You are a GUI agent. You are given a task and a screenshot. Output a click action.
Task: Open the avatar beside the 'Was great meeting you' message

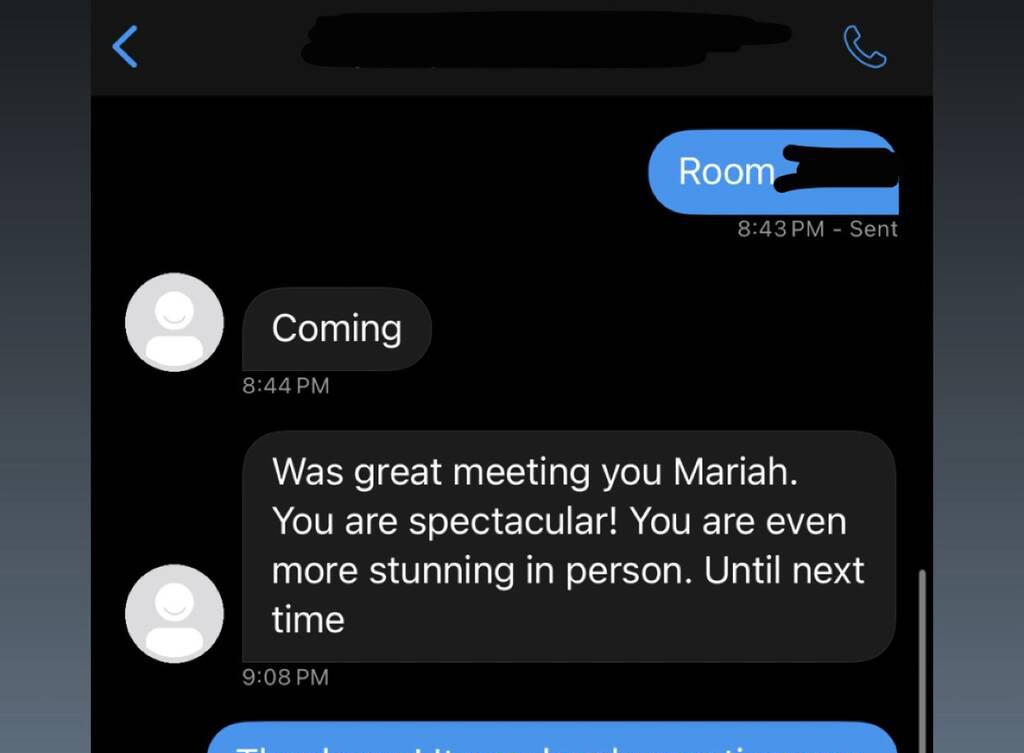(x=174, y=614)
